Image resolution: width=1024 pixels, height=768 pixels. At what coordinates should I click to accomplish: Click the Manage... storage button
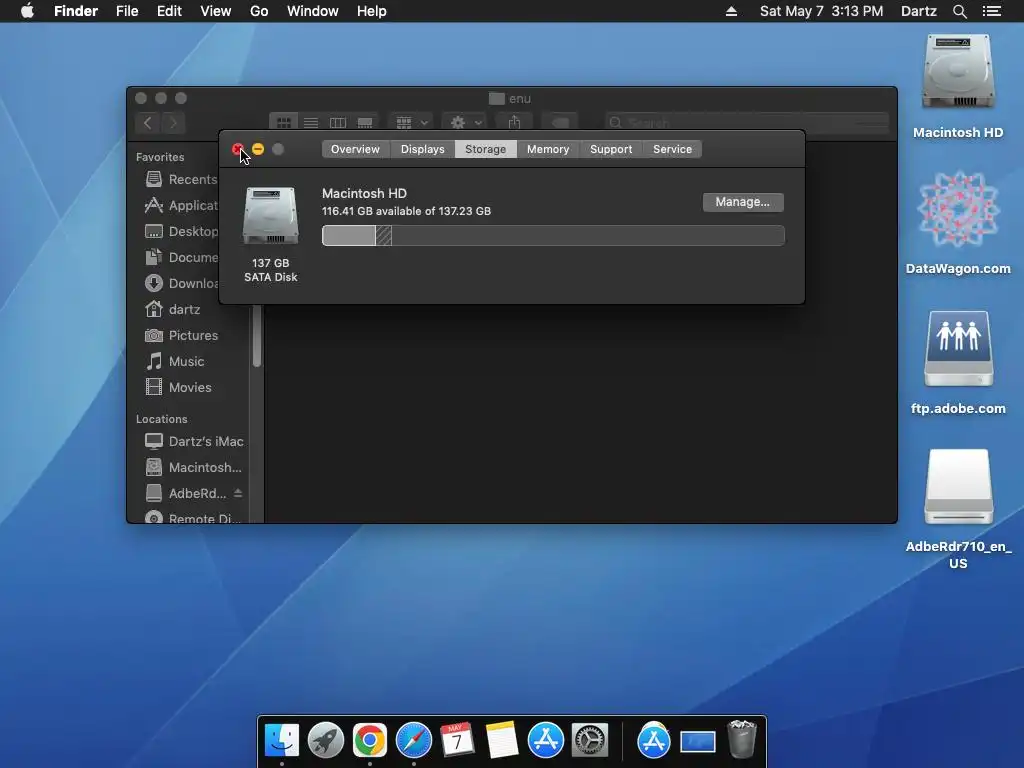tap(743, 202)
